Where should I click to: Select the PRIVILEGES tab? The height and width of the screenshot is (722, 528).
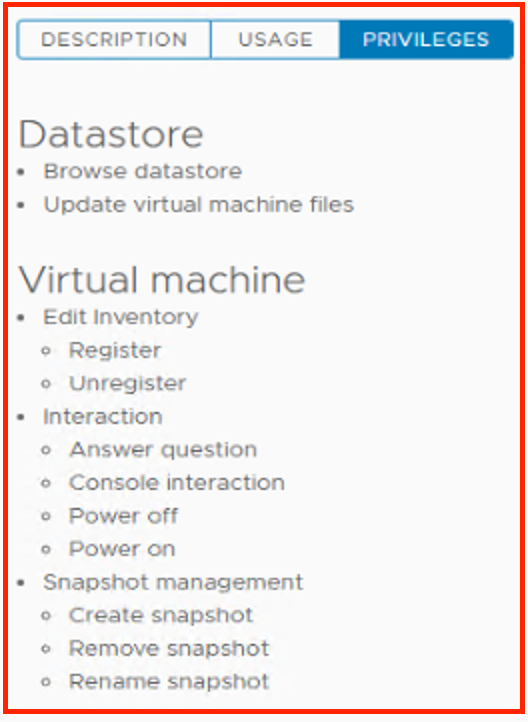(426, 40)
